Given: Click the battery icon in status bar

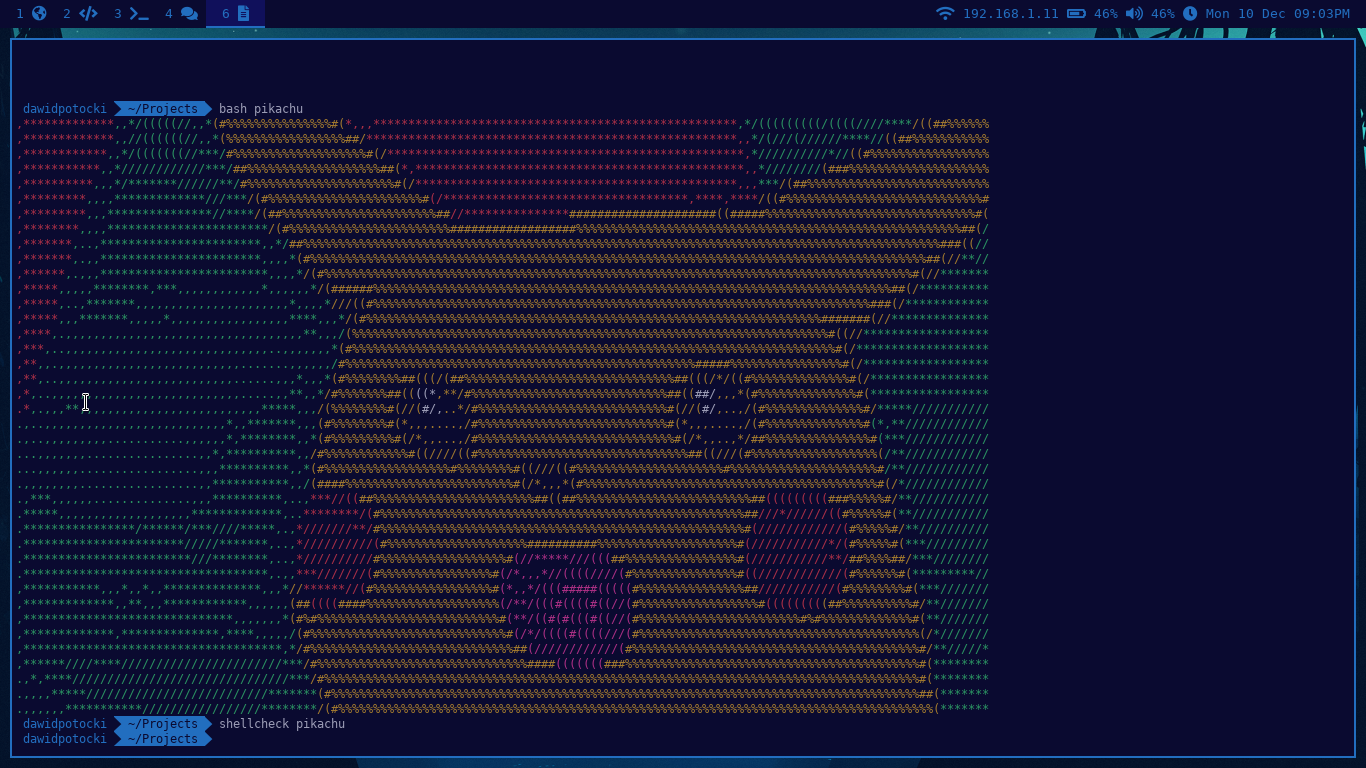Looking at the screenshot, I should pyautogui.click(x=1076, y=14).
